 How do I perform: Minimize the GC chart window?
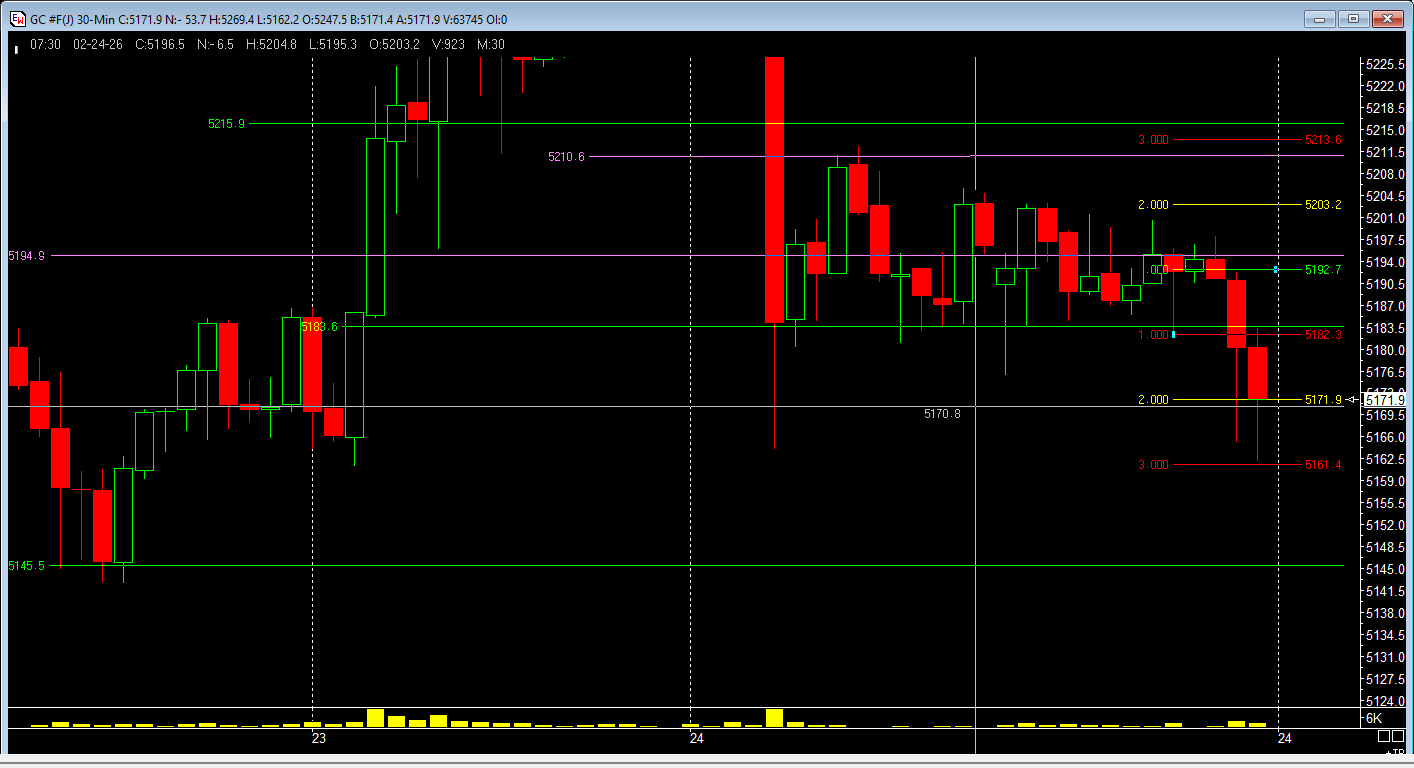[x=1320, y=18]
